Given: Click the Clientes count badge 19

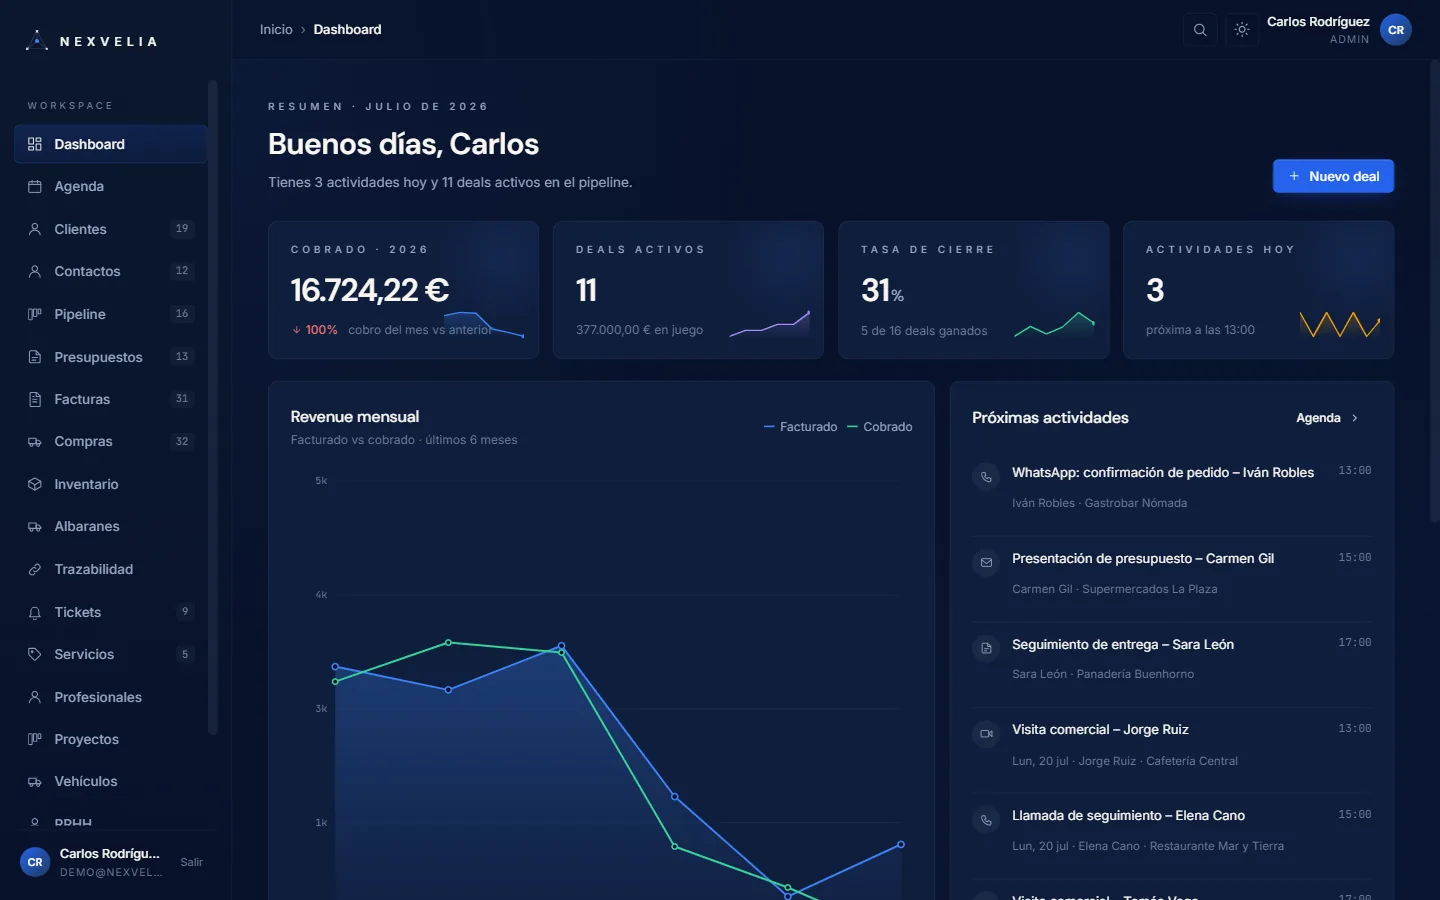Looking at the screenshot, I should pos(182,229).
